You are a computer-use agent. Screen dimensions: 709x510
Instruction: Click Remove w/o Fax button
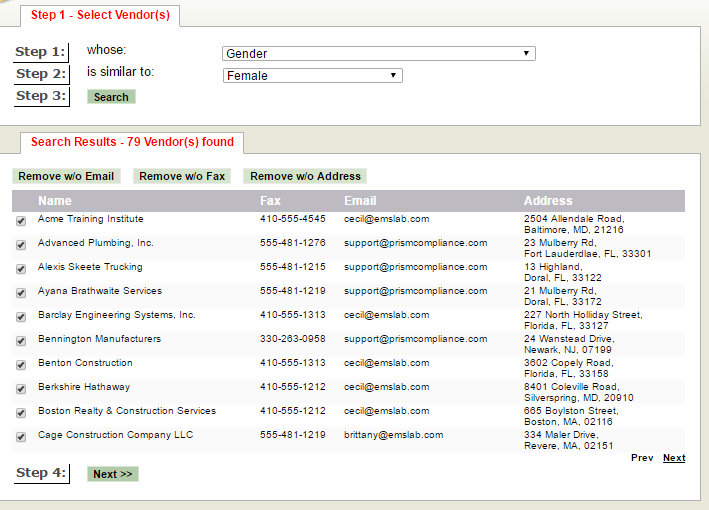click(x=182, y=176)
